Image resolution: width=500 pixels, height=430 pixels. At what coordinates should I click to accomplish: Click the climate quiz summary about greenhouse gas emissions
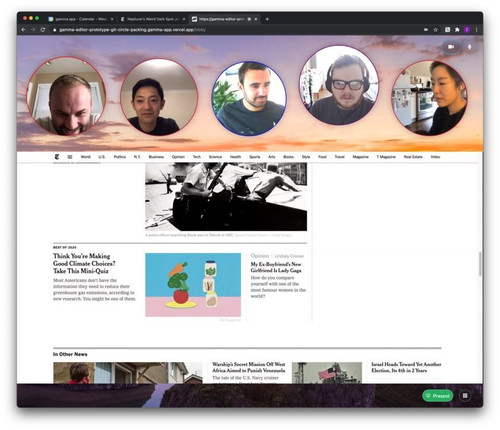coord(94,289)
